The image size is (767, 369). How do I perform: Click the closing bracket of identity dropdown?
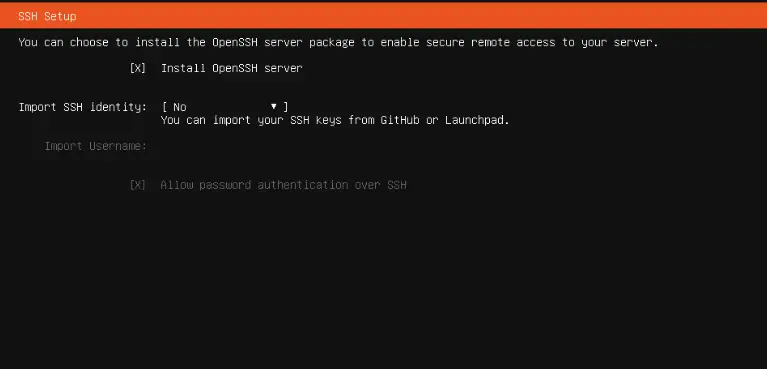click(x=286, y=107)
